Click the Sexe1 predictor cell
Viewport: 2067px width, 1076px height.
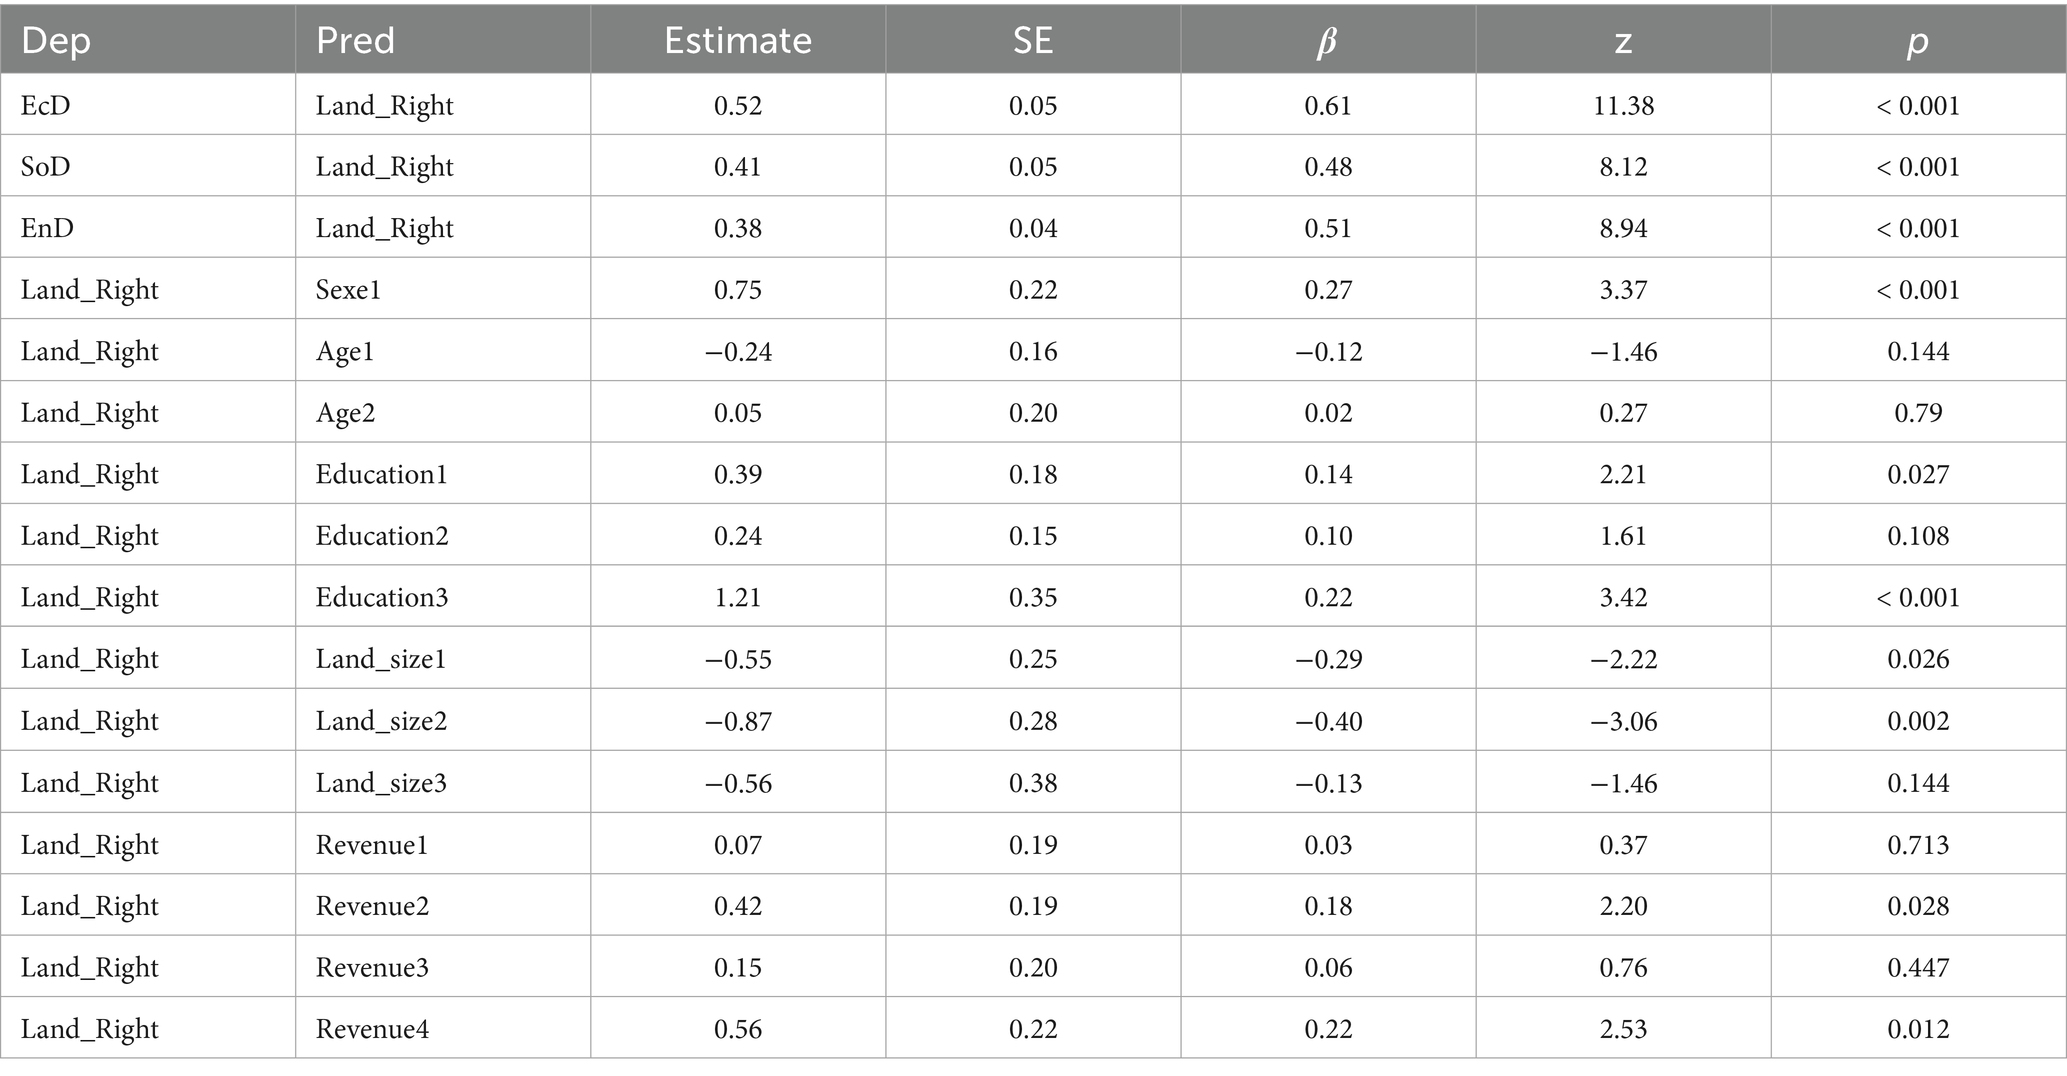coord(348,290)
